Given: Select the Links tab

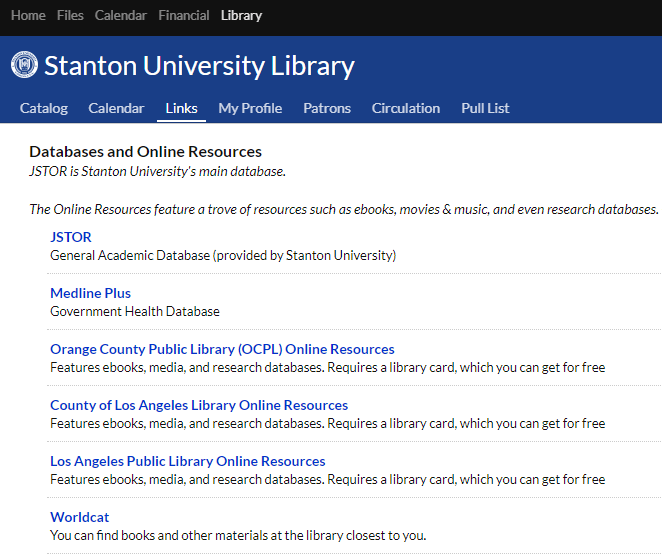Looking at the screenshot, I should tap(182, 108).
